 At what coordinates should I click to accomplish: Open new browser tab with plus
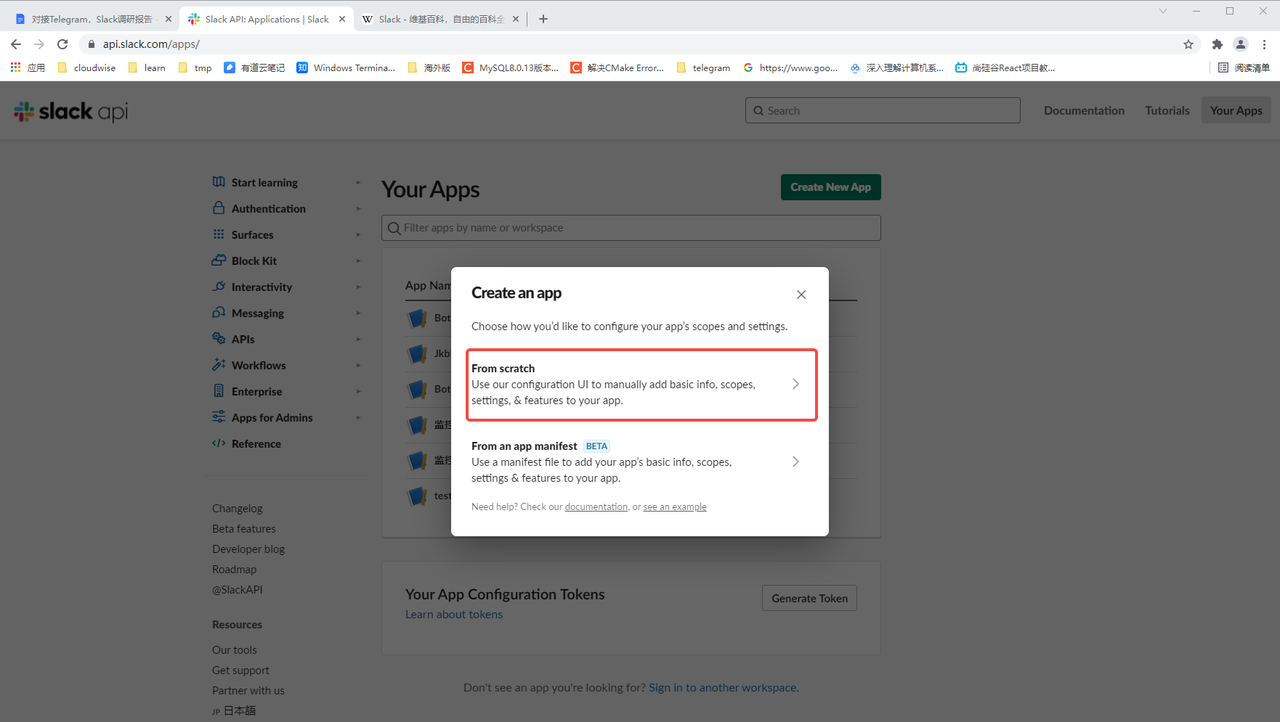[543, 18]
